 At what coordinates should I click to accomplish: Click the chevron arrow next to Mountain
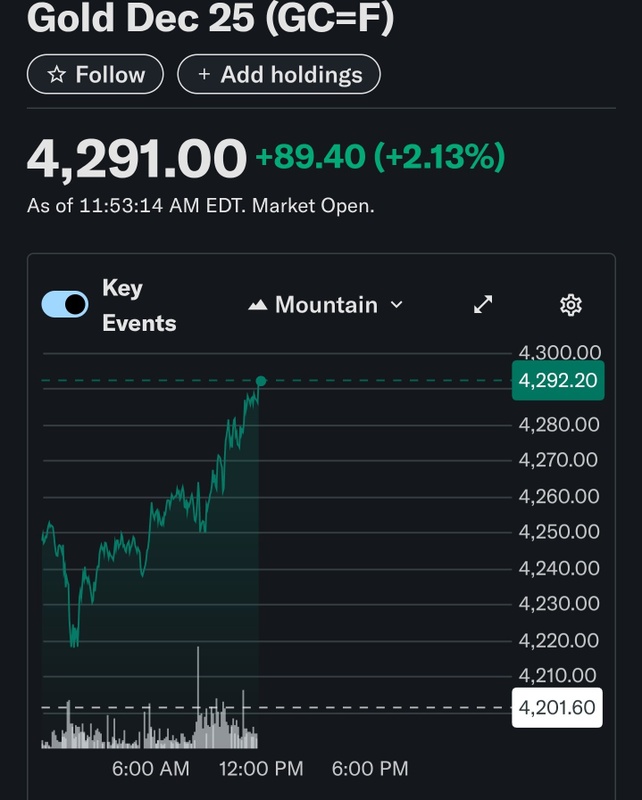pos(396,305)
